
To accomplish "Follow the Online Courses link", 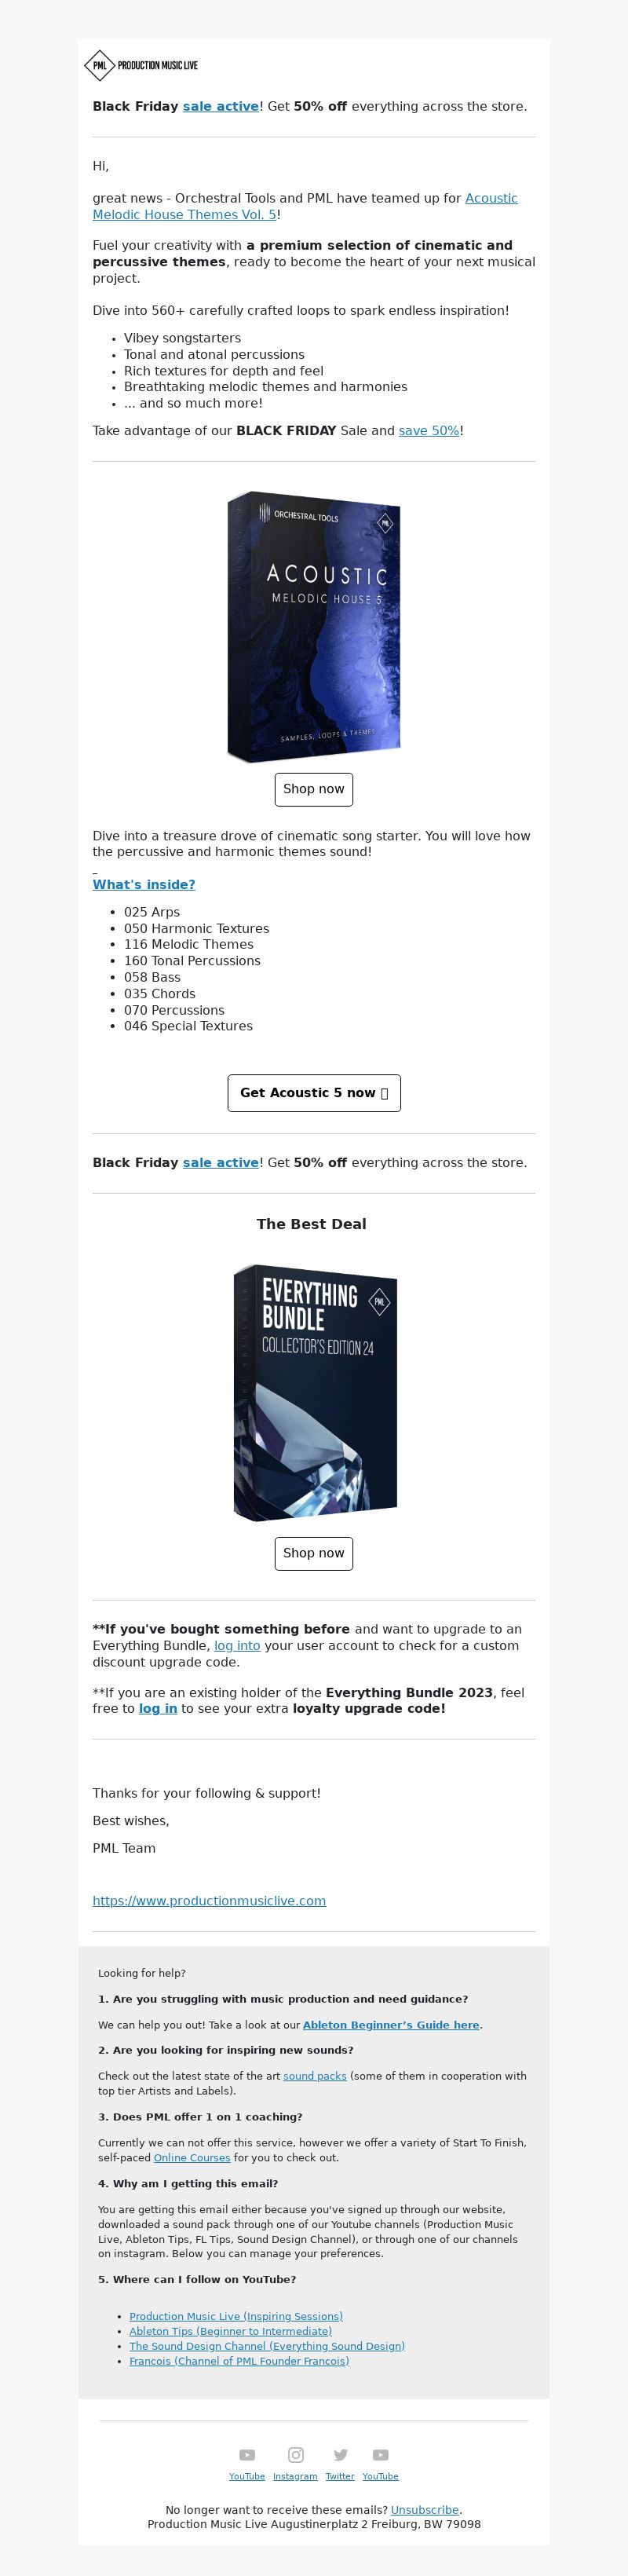I will (x=192, y=2158).
